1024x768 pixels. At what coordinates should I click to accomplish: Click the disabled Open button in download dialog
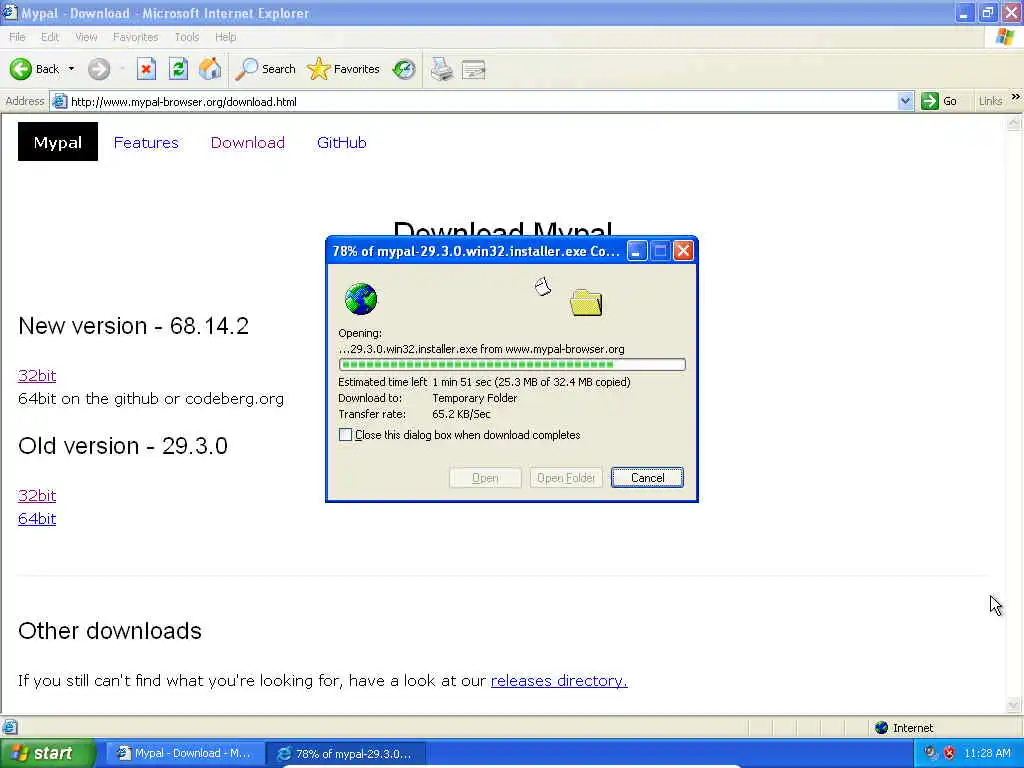coord(485,477)
